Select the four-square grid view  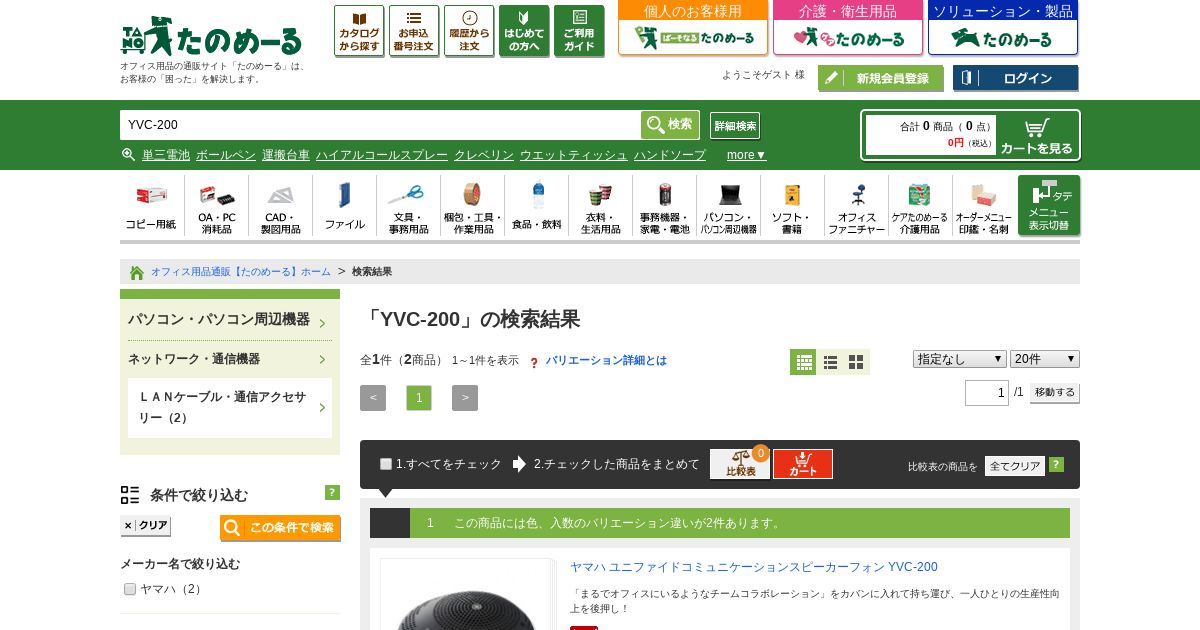(x=856, y=362)
